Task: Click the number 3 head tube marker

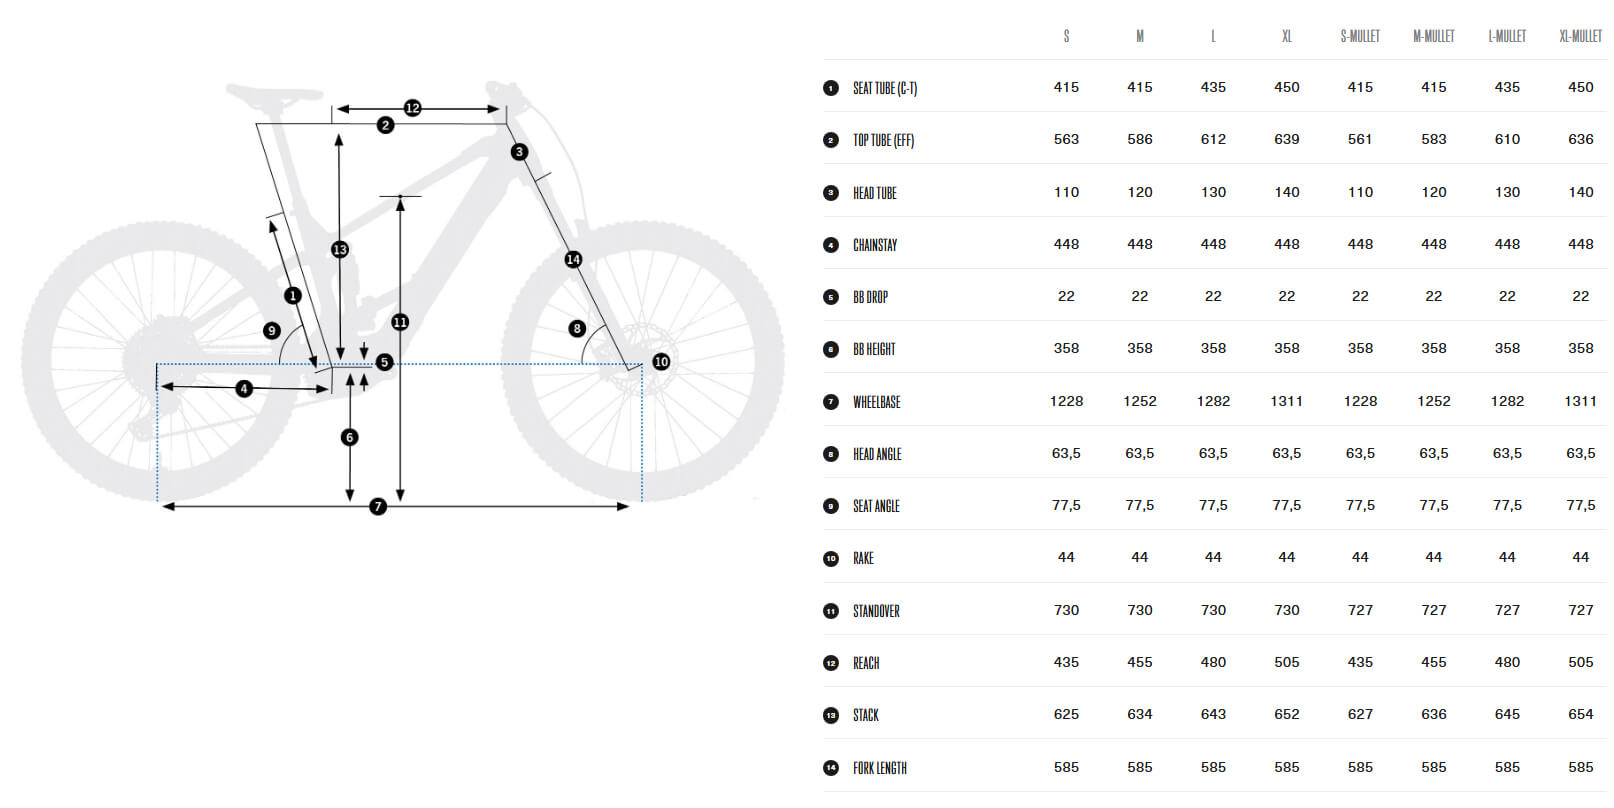Action: tap(519, 152)
